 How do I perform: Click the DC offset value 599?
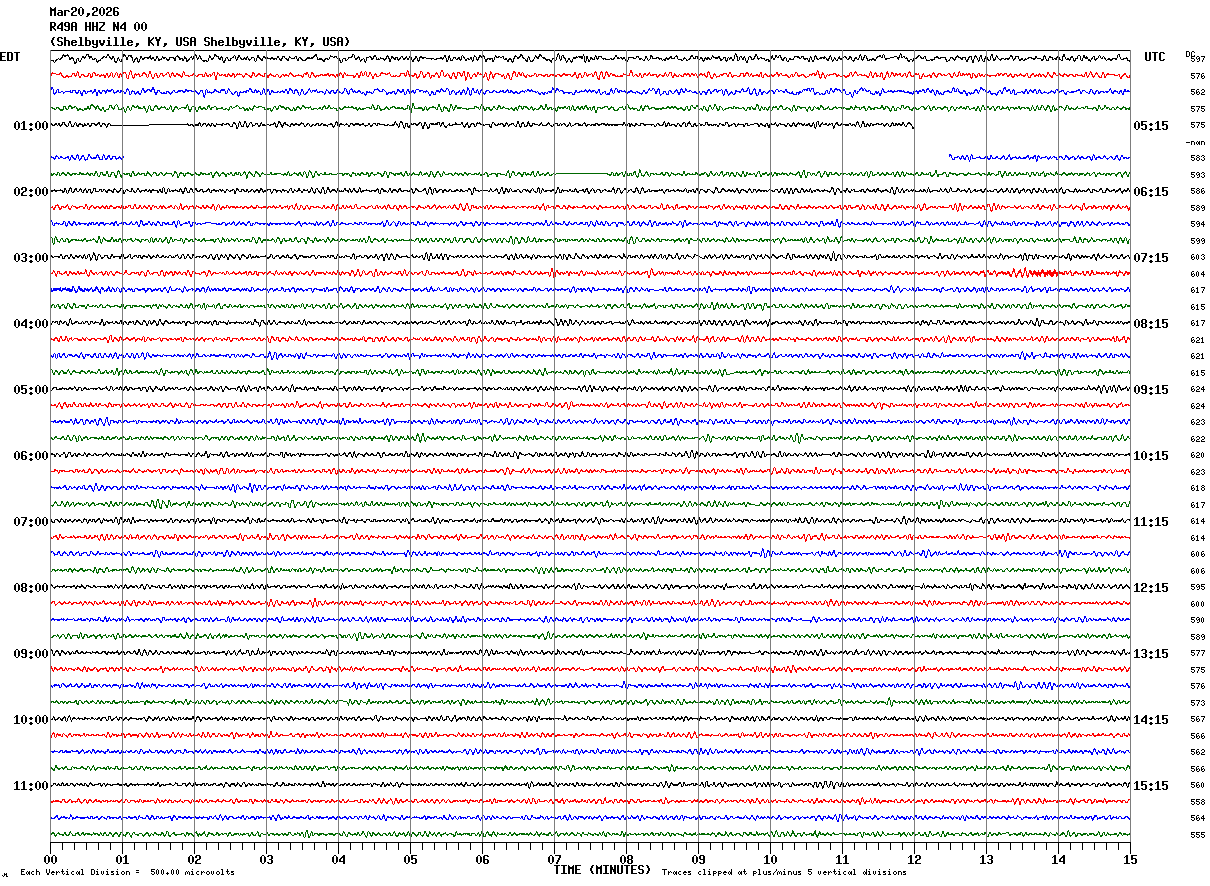(1197, 241)
